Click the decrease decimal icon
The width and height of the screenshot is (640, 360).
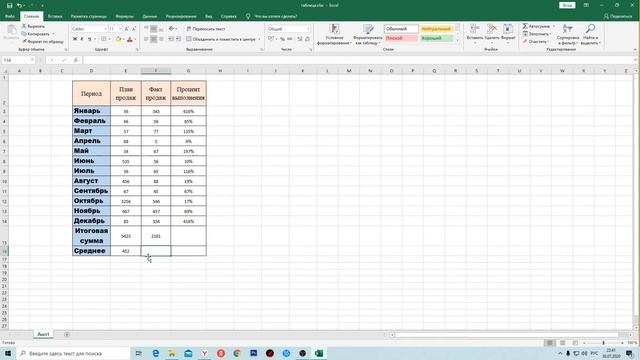tap(307, 39)
